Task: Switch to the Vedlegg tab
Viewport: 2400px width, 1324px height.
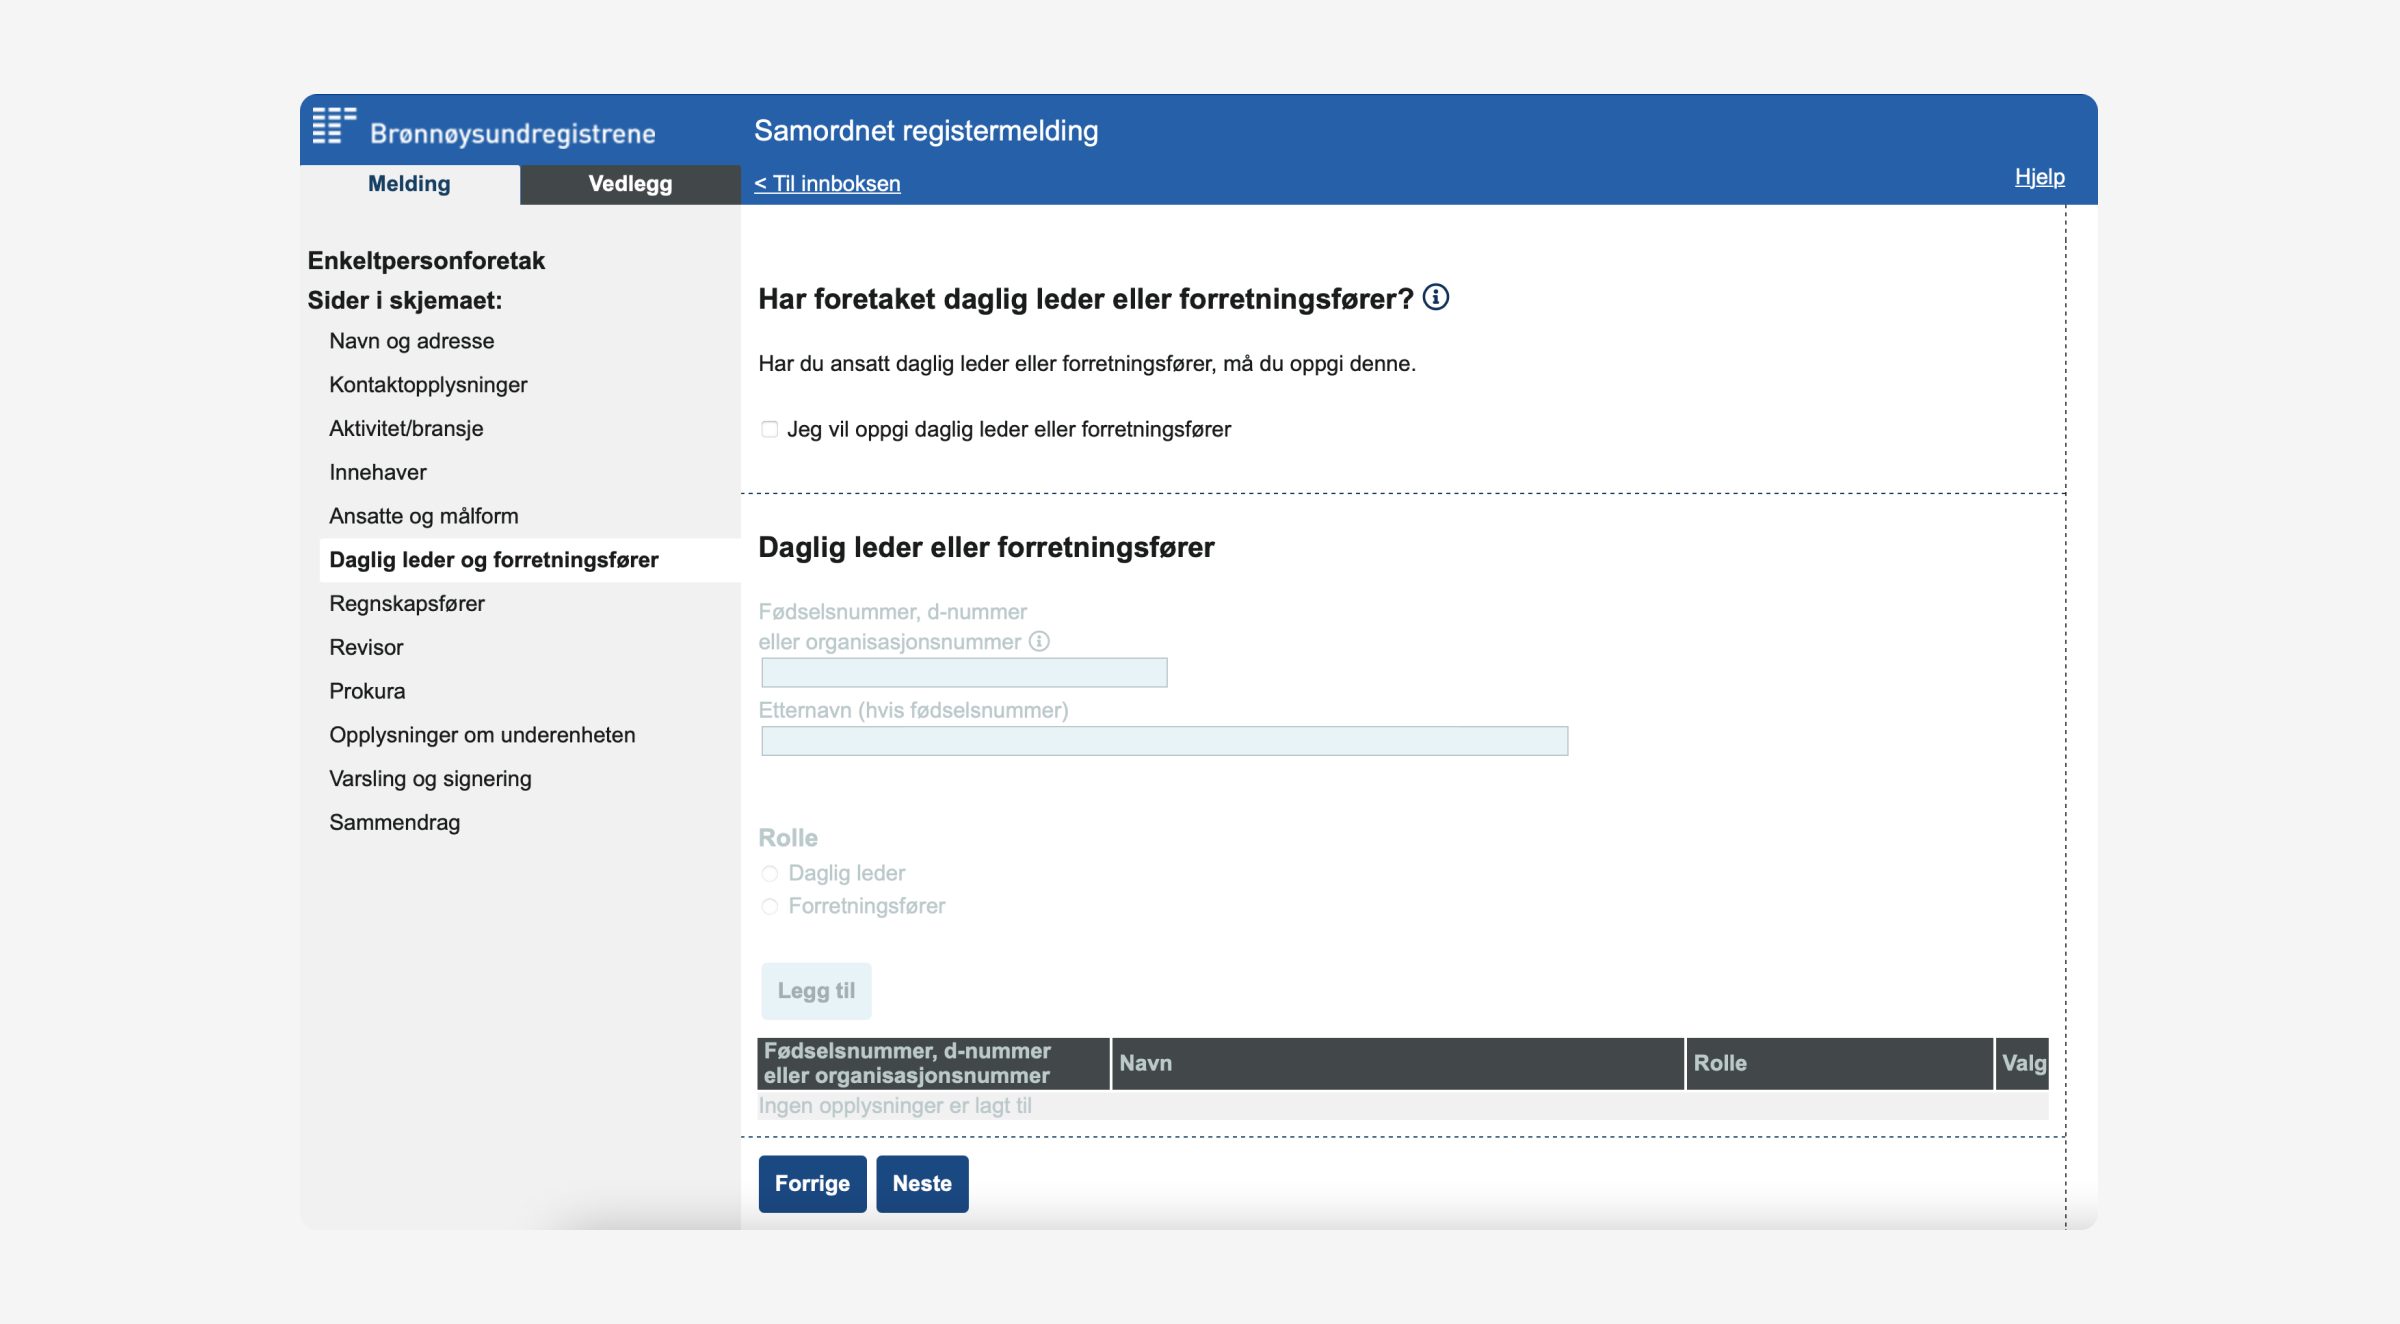Action: [x=630, y=184]
